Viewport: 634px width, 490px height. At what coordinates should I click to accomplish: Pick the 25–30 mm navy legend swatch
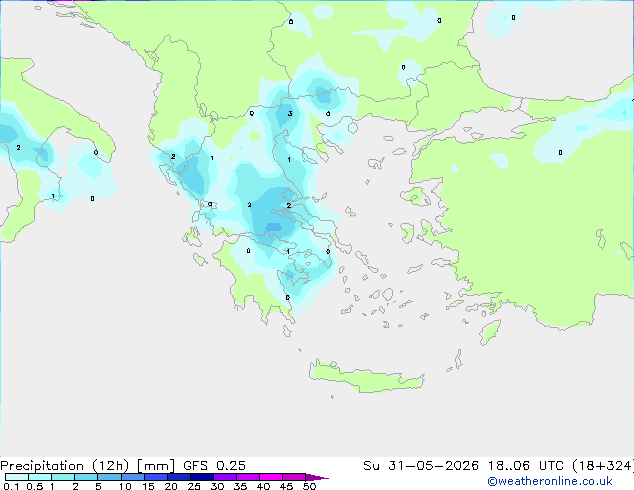click(x=202, y=477)
